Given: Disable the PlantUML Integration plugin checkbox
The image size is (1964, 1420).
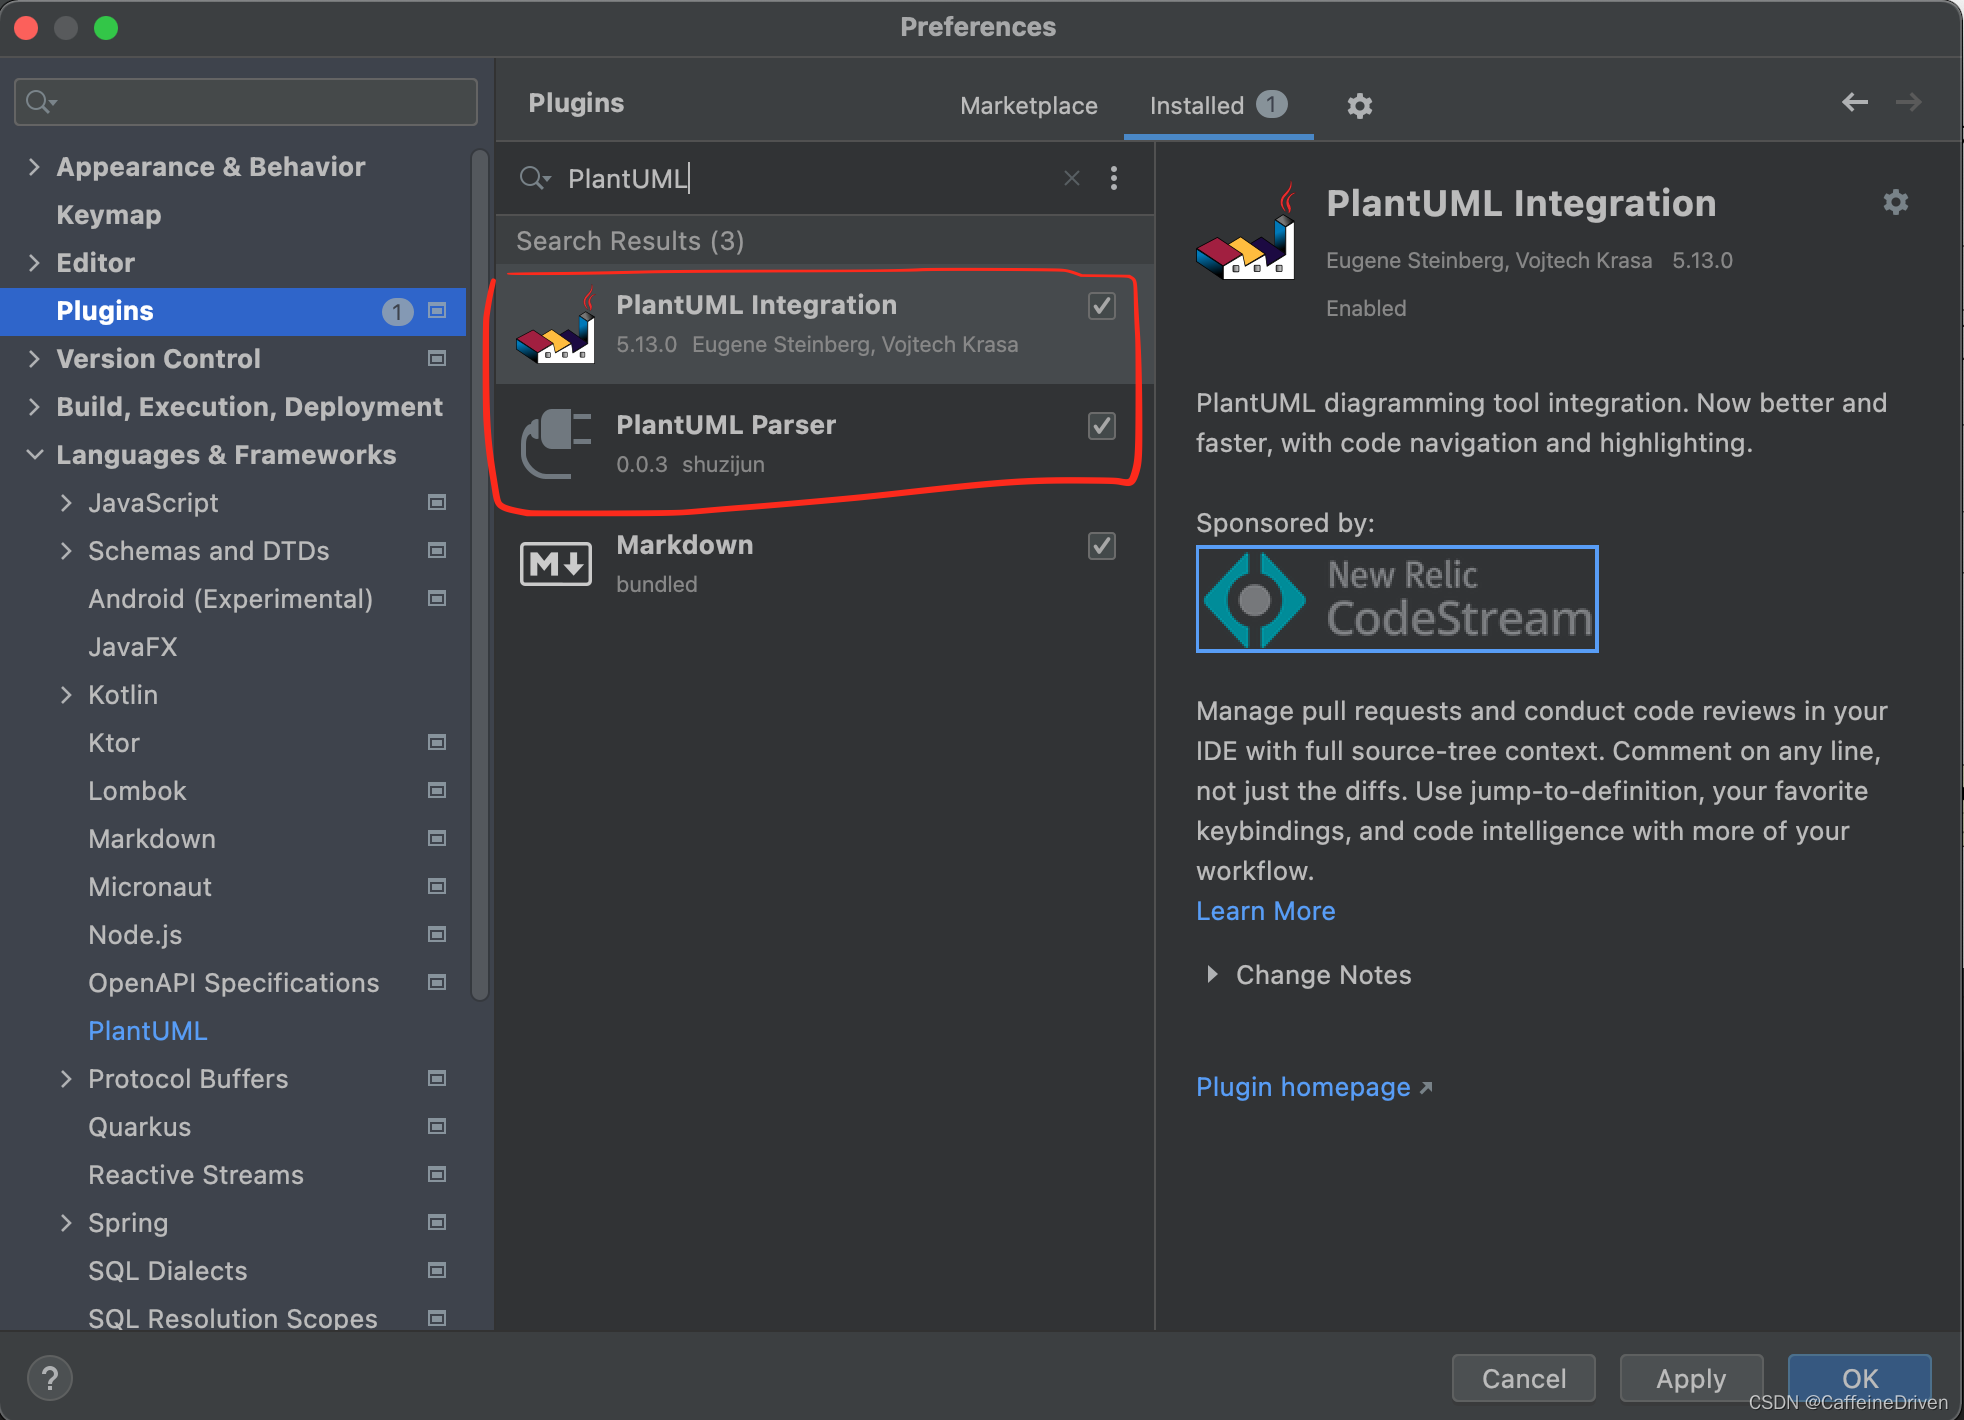Looking at the screenshot, I should point(1102,306).
